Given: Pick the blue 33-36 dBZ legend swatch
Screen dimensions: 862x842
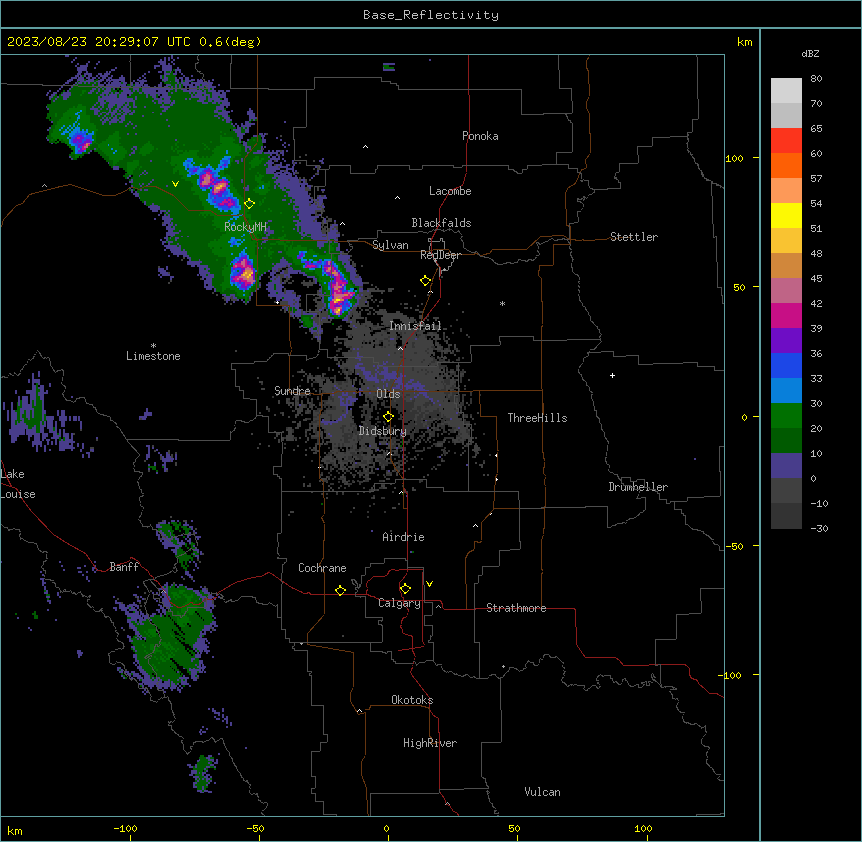Looking at the screenshot, I should [786, 365].
